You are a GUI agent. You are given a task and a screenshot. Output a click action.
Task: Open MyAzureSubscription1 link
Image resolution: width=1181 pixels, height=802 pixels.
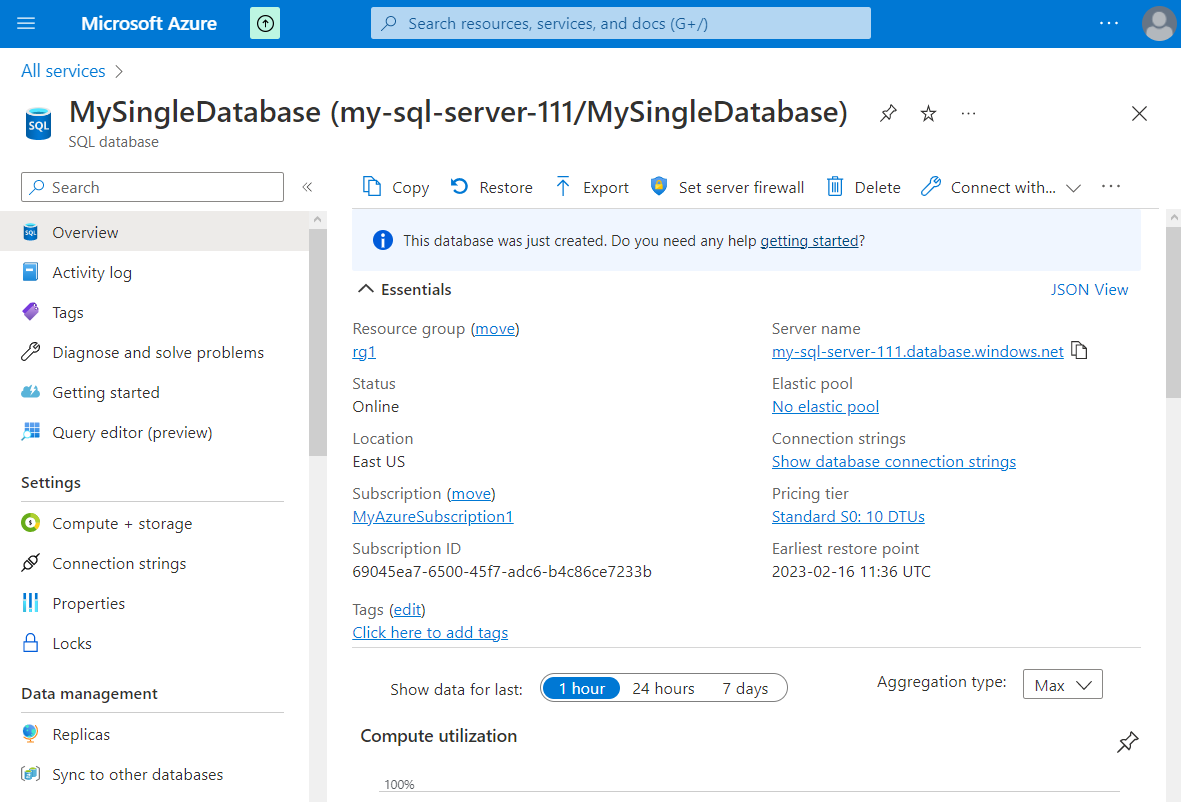click(432, 517)
